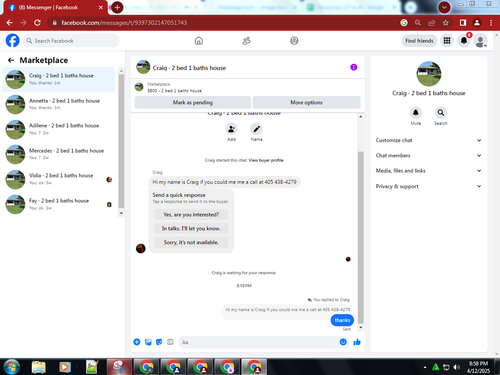The height and width of the screenshot is (375, 500).
Task: Send quick response 'Sorry, it's not available.'
Action: point(191,242)
